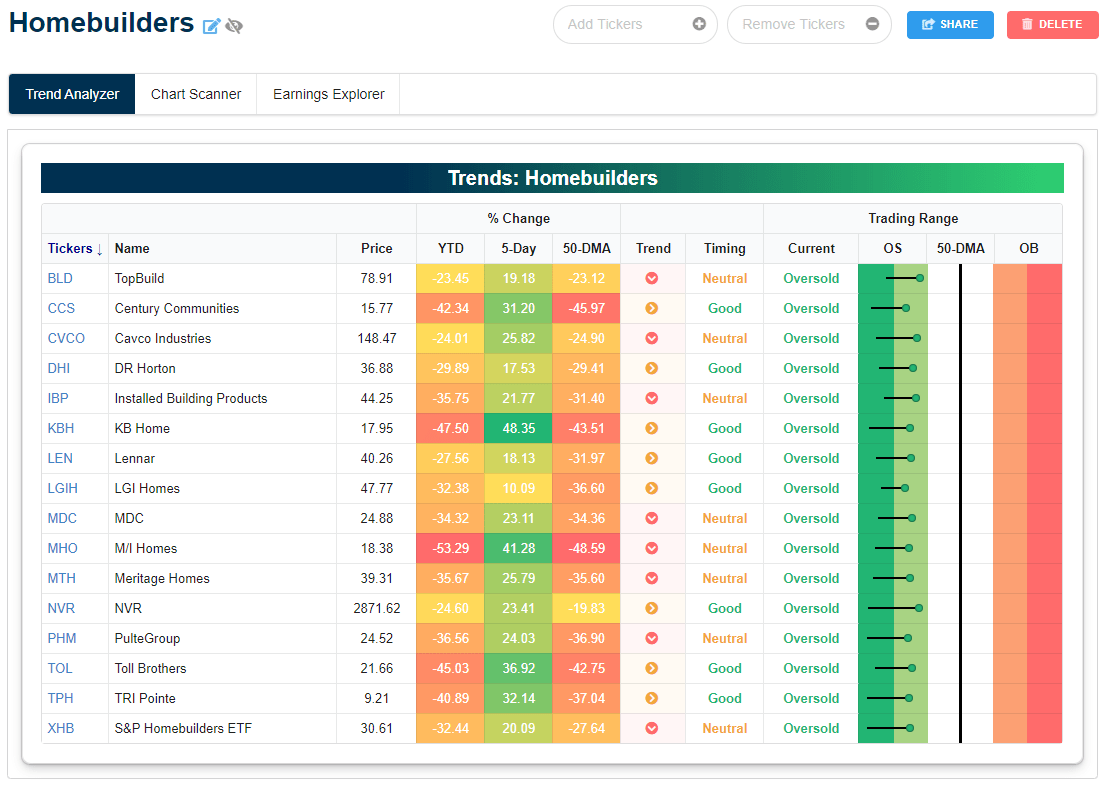Edit the watchlist name via pencil icon
This screenshot has height=786, width=1107.
pyautogui.click(x=211, y=26)
